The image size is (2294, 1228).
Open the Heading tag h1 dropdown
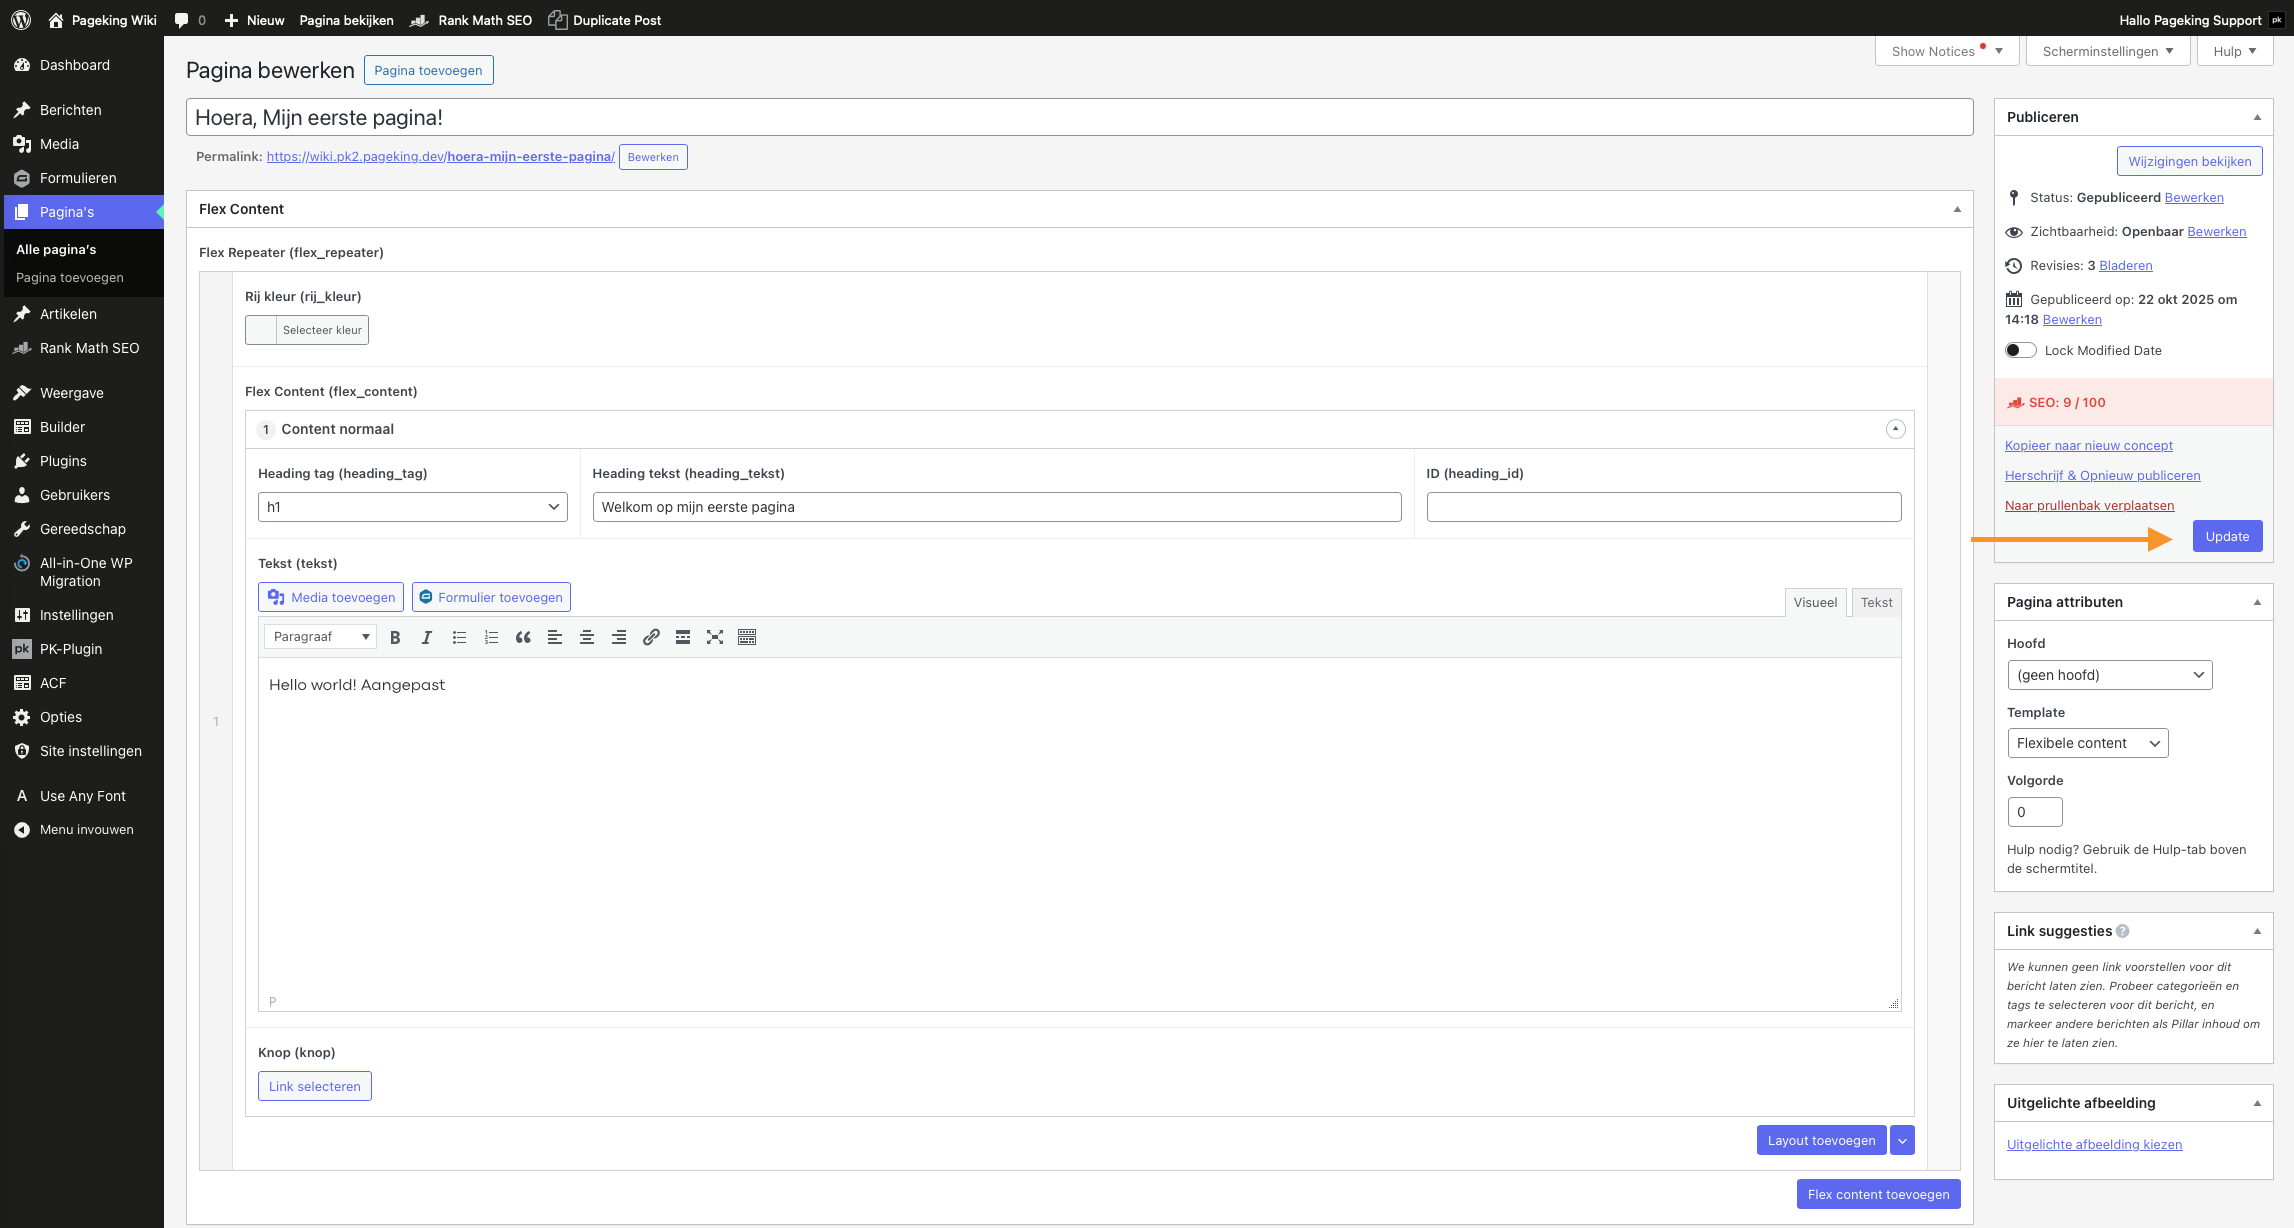coord(412,507)
